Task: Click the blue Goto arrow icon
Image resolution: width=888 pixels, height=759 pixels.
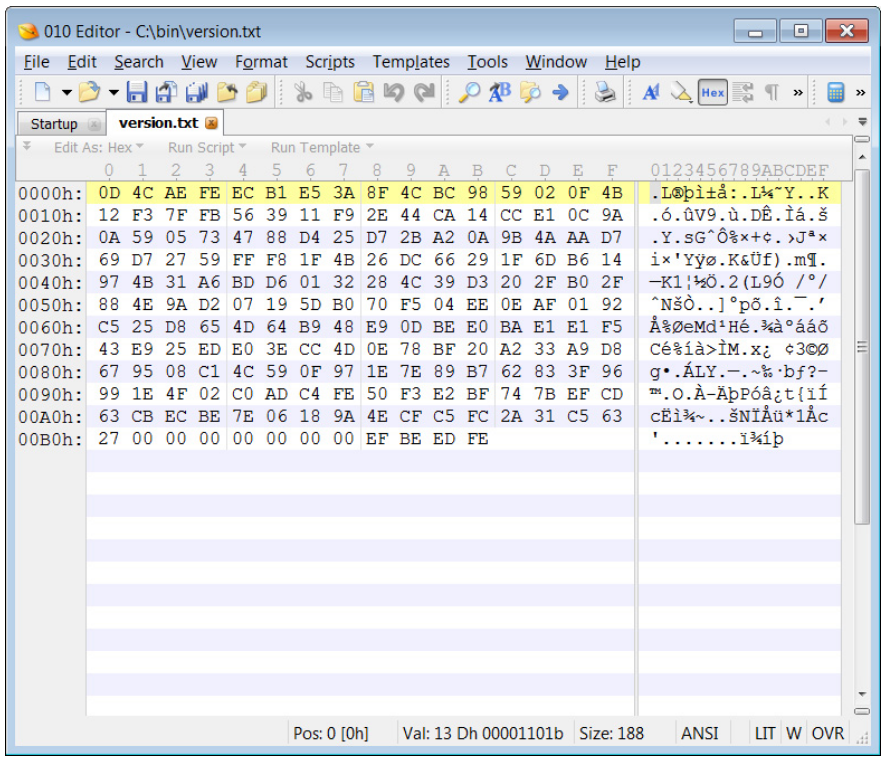Action: [x=560, y=92]
